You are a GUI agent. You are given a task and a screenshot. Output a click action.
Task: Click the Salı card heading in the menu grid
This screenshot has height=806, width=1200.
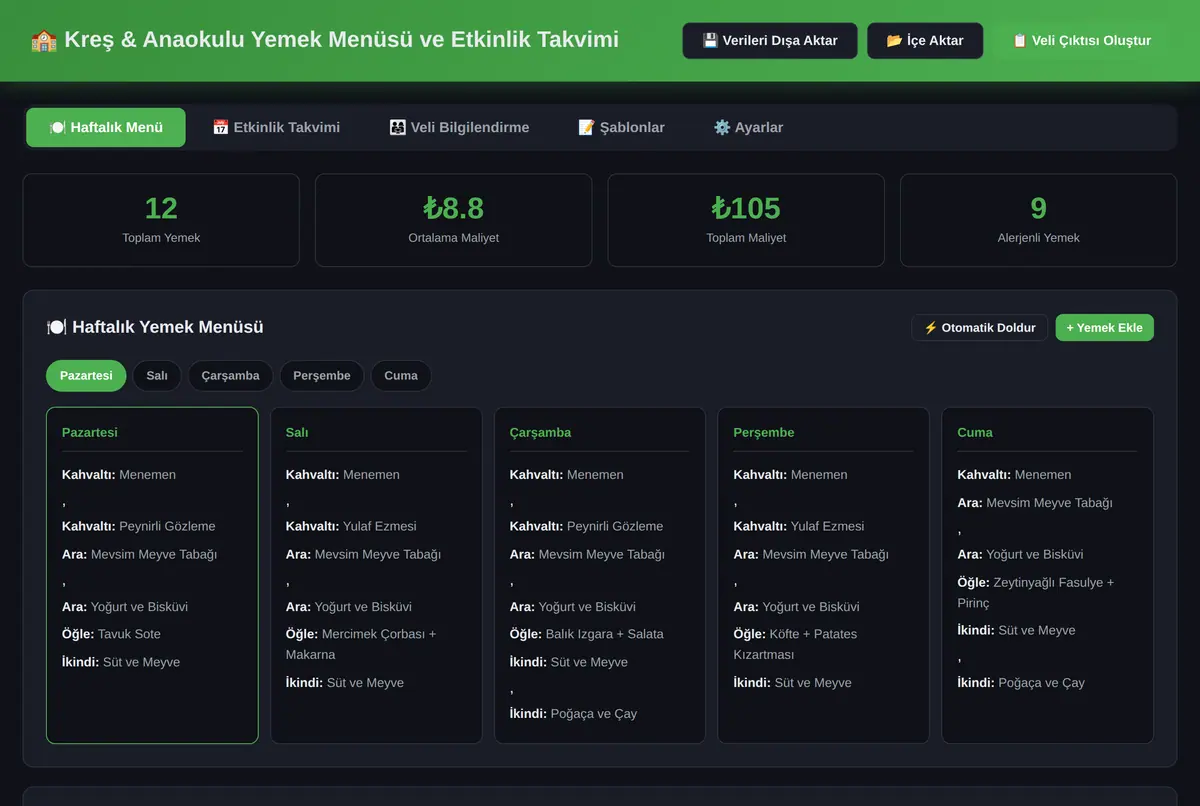click(x=297, y=432)
